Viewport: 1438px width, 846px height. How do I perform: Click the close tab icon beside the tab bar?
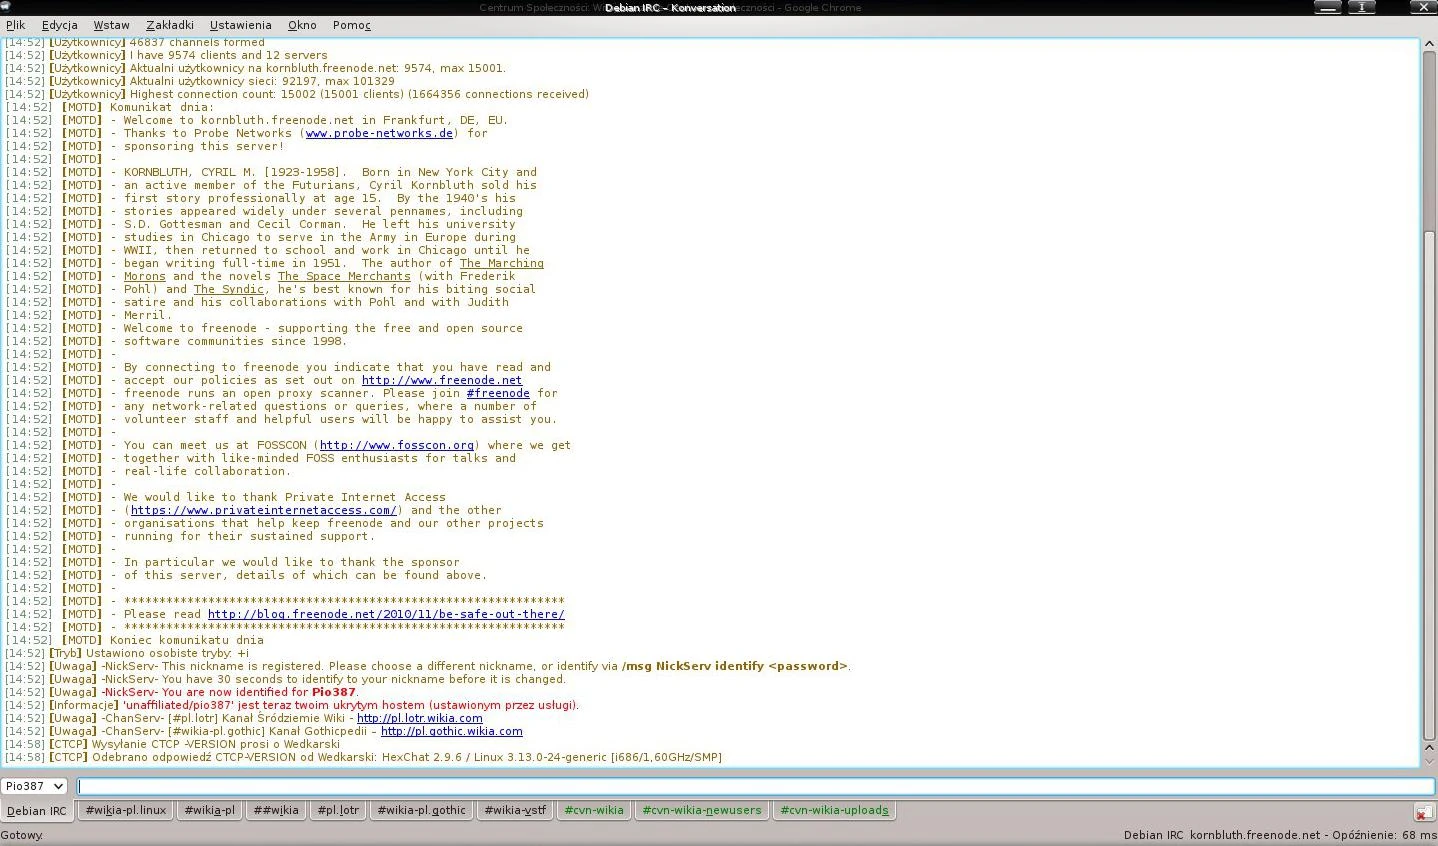pyautogui.click(x=1423, y=812)
